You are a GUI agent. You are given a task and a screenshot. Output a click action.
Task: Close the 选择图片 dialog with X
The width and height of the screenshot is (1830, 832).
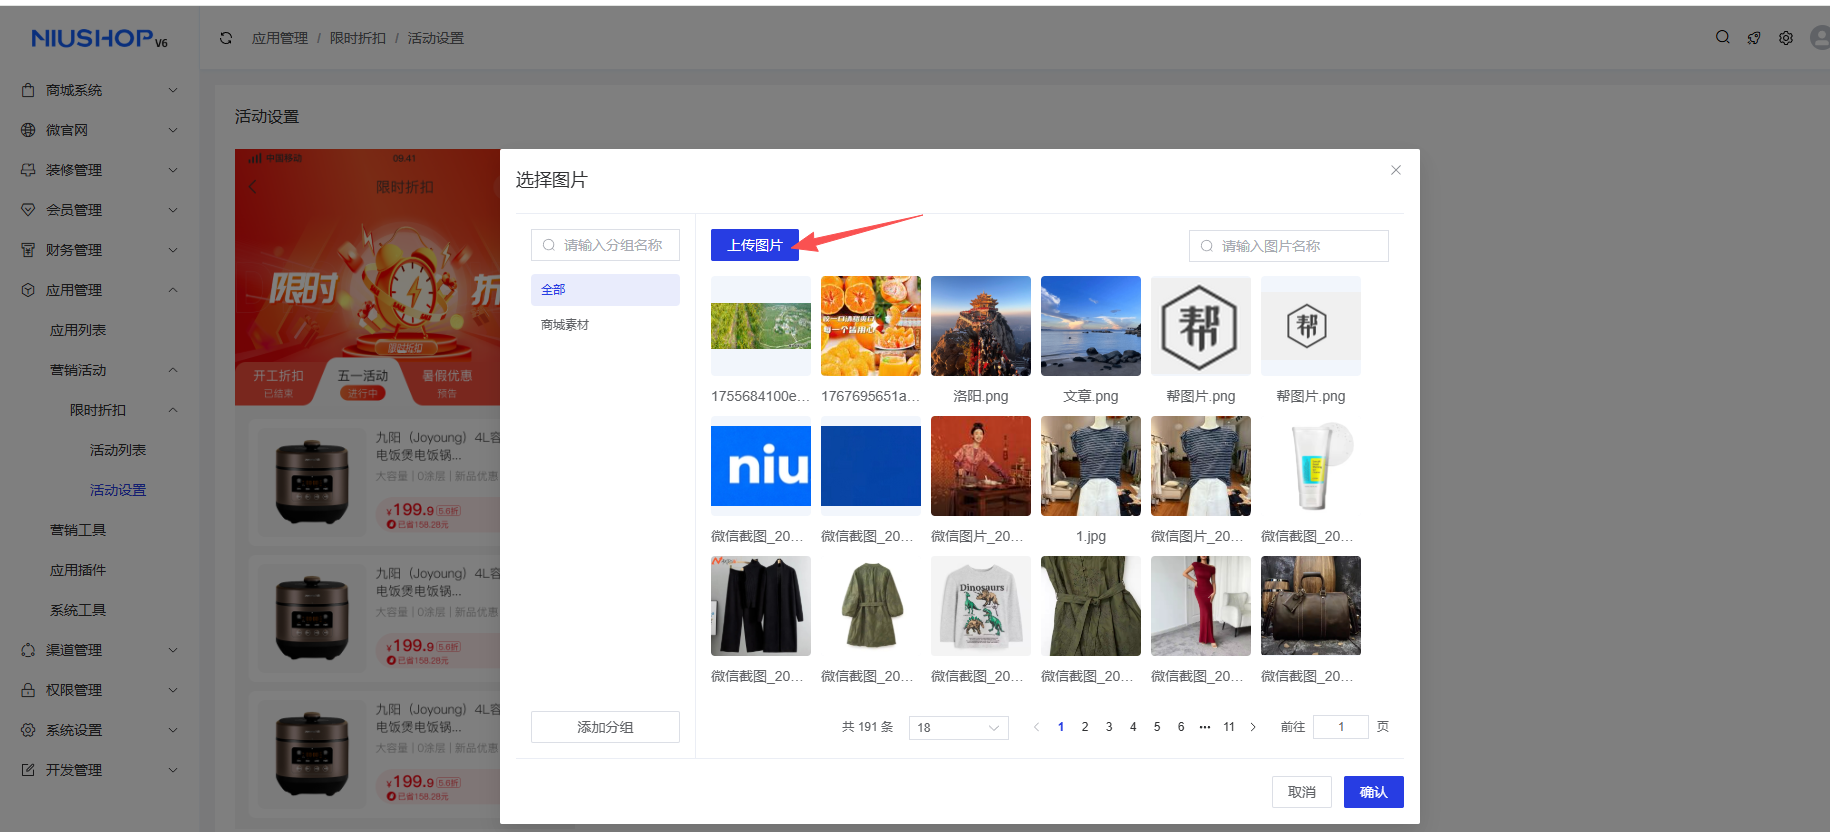(1396, 170)
